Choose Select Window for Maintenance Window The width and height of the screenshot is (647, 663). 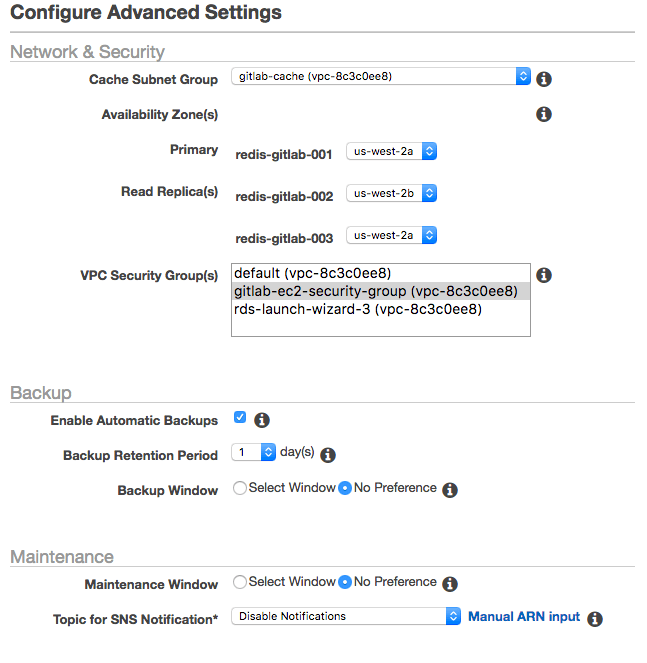pyautogui.click(x=240, y=582)
